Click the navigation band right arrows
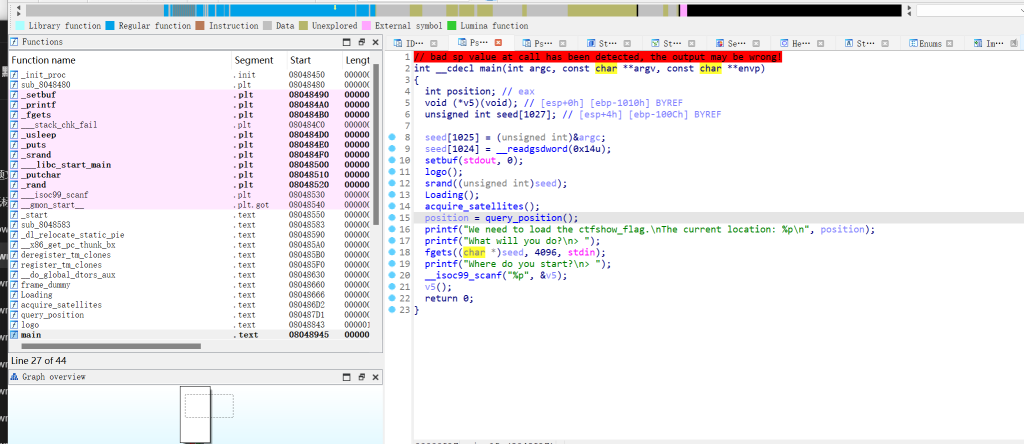The image size is (1024, 444). (908, 10)
